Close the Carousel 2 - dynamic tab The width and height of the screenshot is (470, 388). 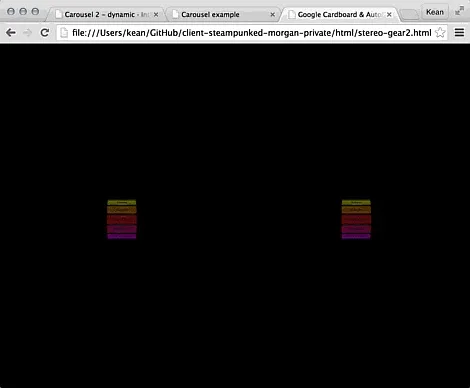click(156, 15)
